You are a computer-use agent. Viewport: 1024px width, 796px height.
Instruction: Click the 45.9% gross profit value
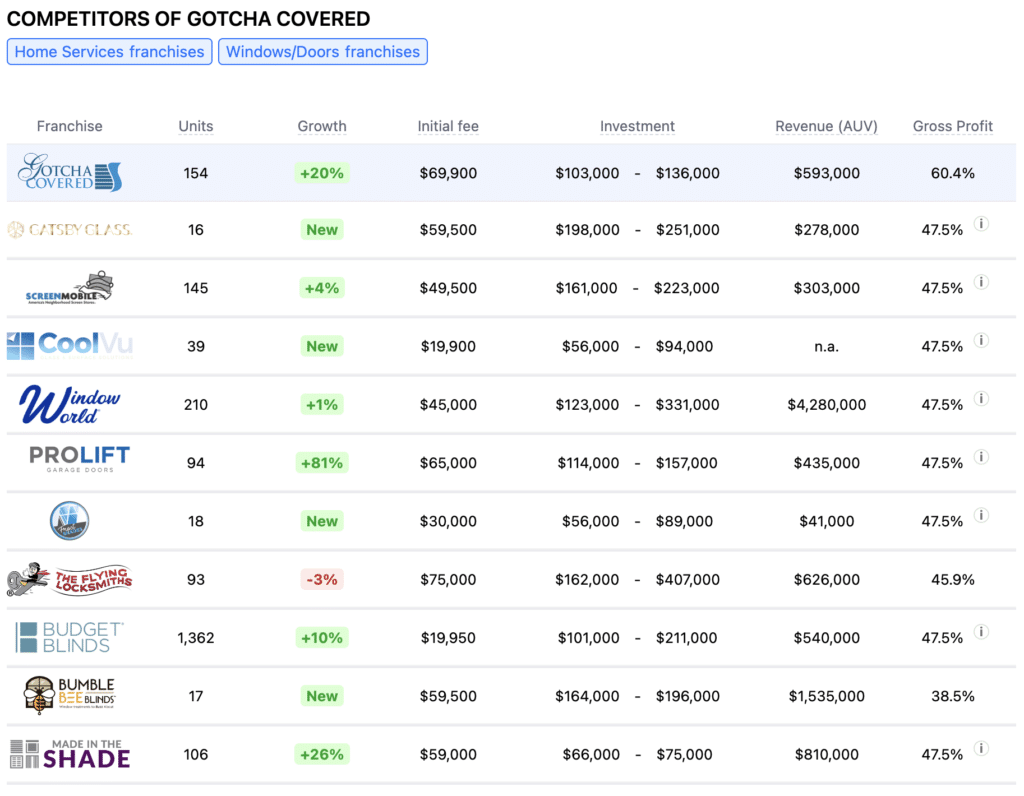point(953,579)
